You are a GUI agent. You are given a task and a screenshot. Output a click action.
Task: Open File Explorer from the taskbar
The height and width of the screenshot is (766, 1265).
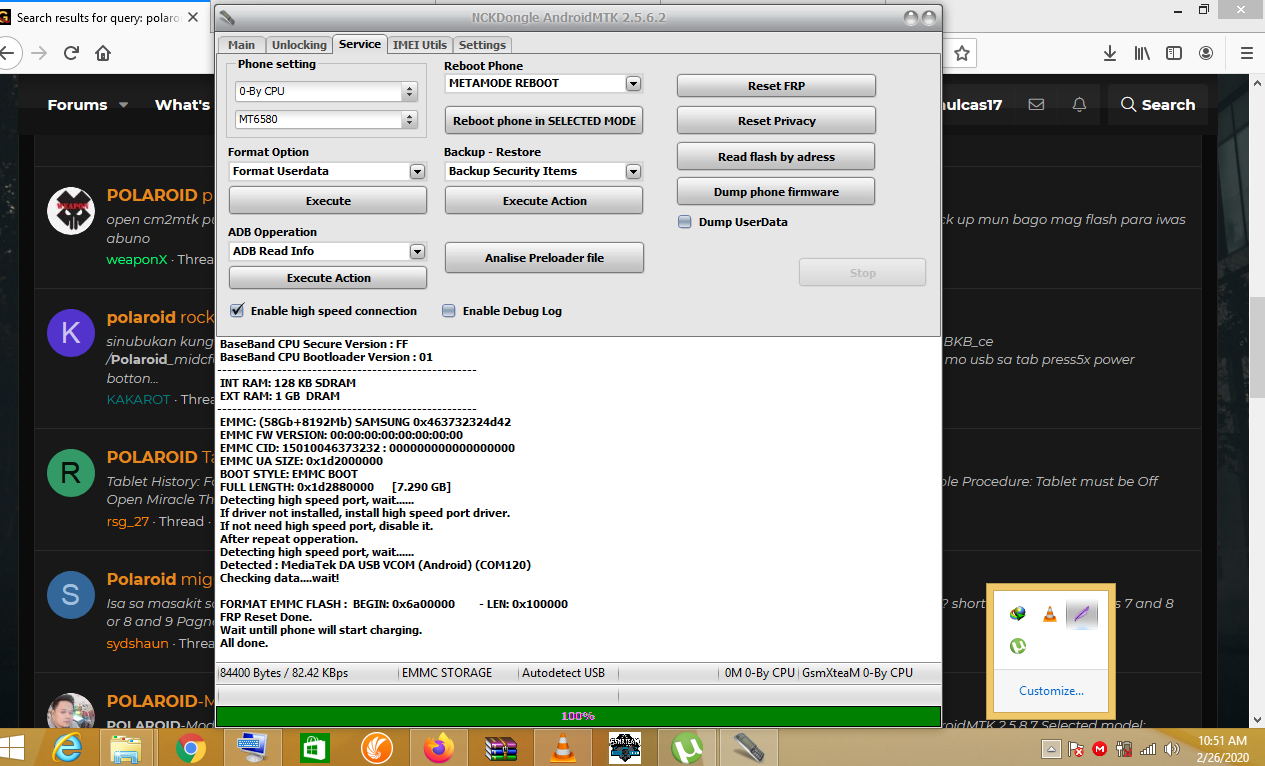(127, 747)
